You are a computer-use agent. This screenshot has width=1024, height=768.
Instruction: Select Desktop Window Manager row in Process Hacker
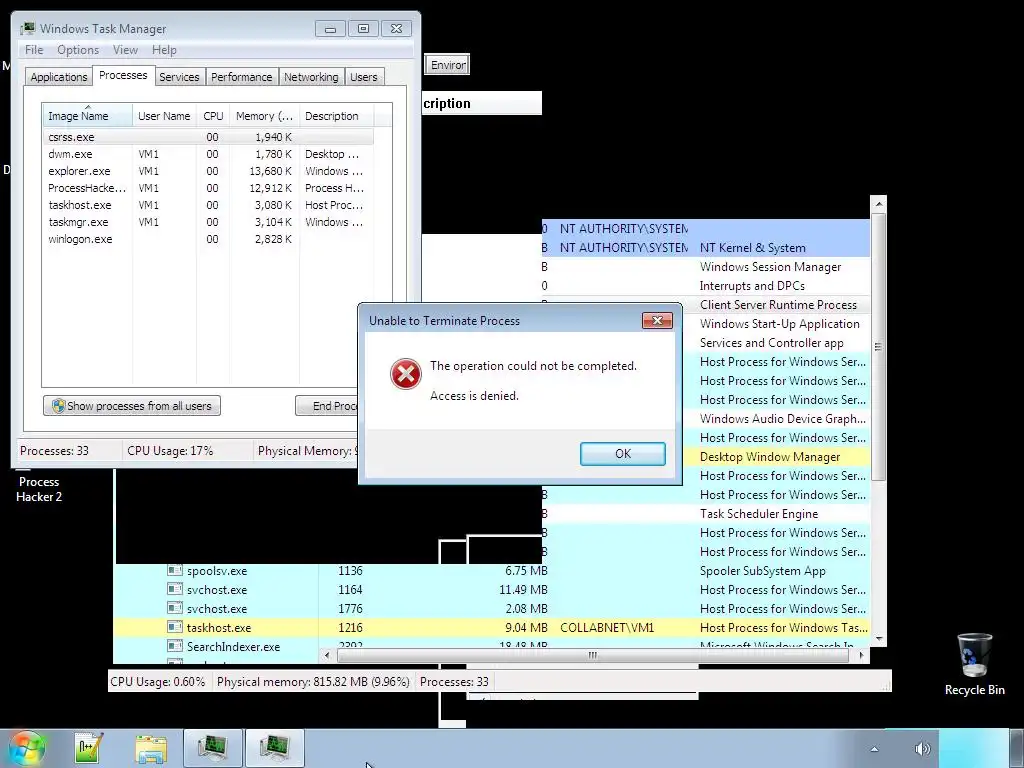pos(776,456)
